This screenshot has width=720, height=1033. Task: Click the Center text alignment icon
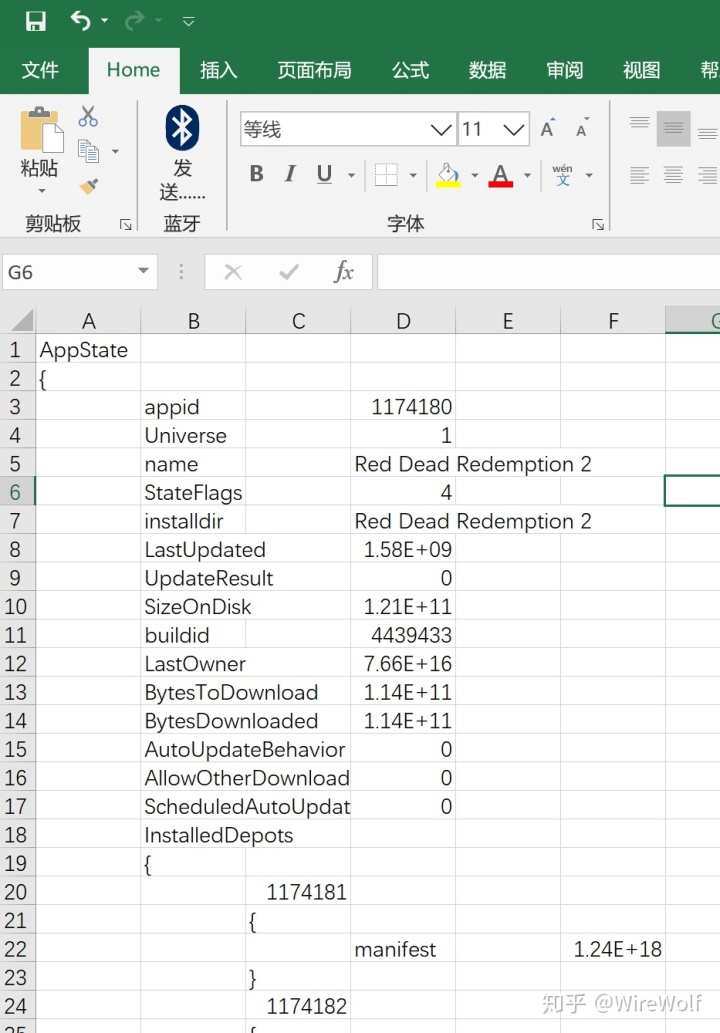pos(673,175)
